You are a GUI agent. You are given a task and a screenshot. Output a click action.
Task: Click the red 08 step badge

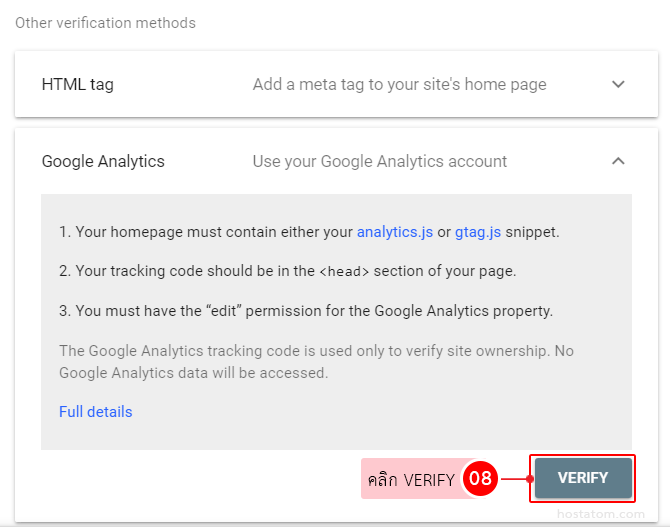(480, 479)
